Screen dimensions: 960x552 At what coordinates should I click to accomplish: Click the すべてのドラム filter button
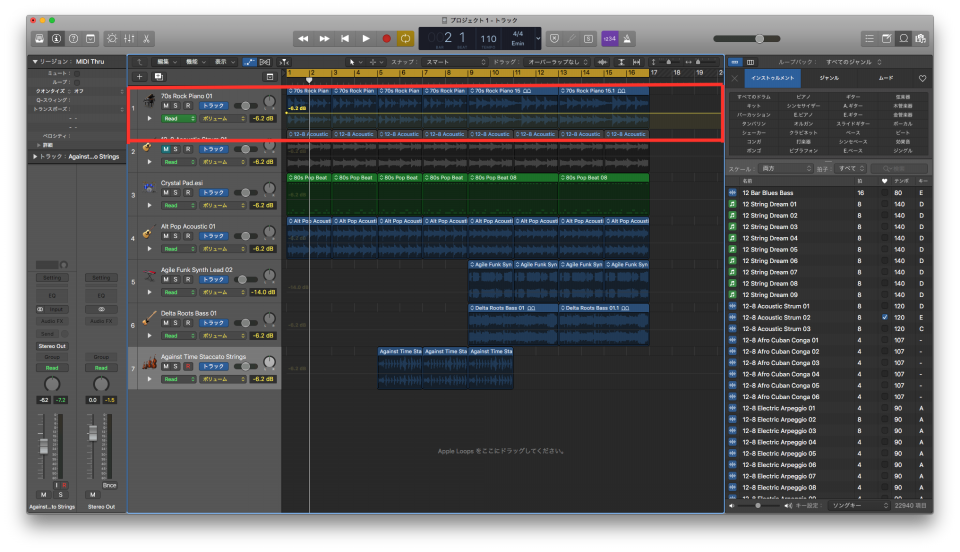[754, 97]
